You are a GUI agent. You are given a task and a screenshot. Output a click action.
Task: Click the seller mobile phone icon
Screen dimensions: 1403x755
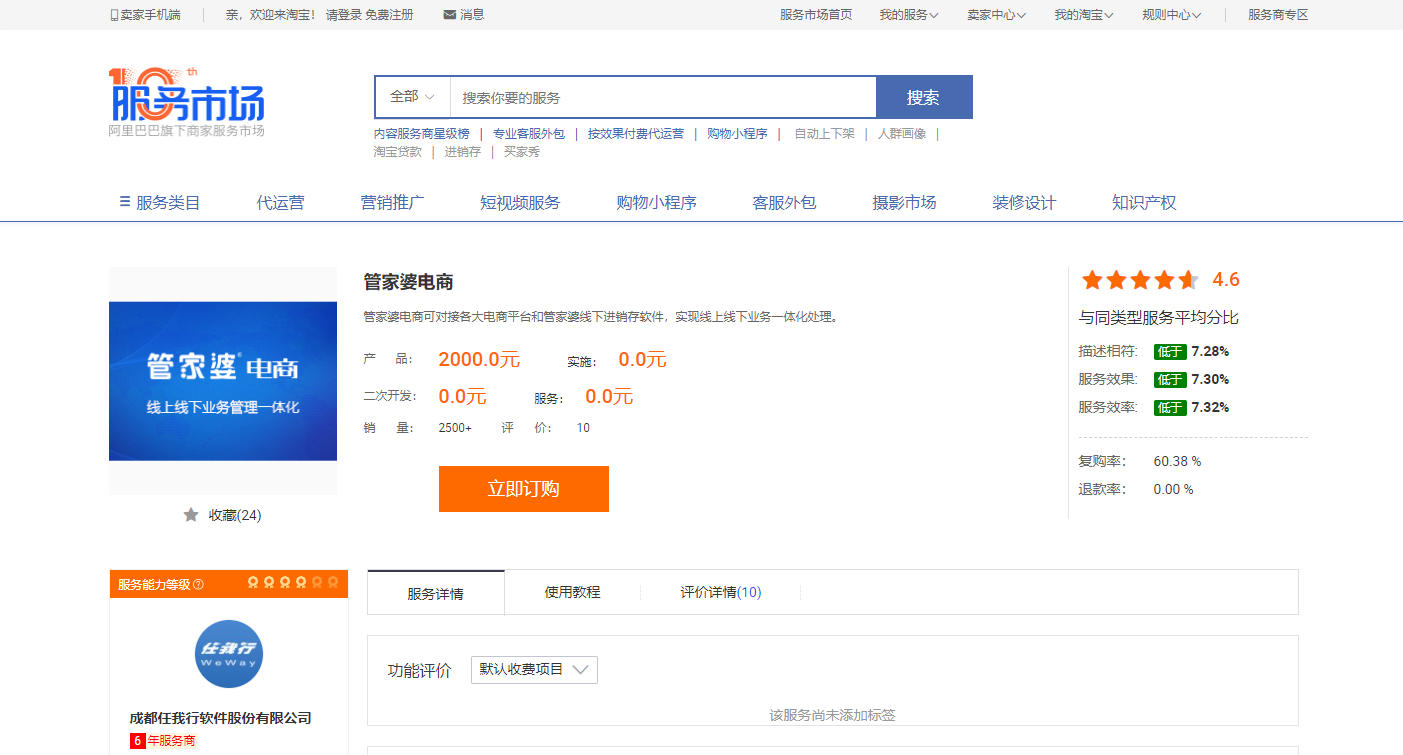[114, 15]
